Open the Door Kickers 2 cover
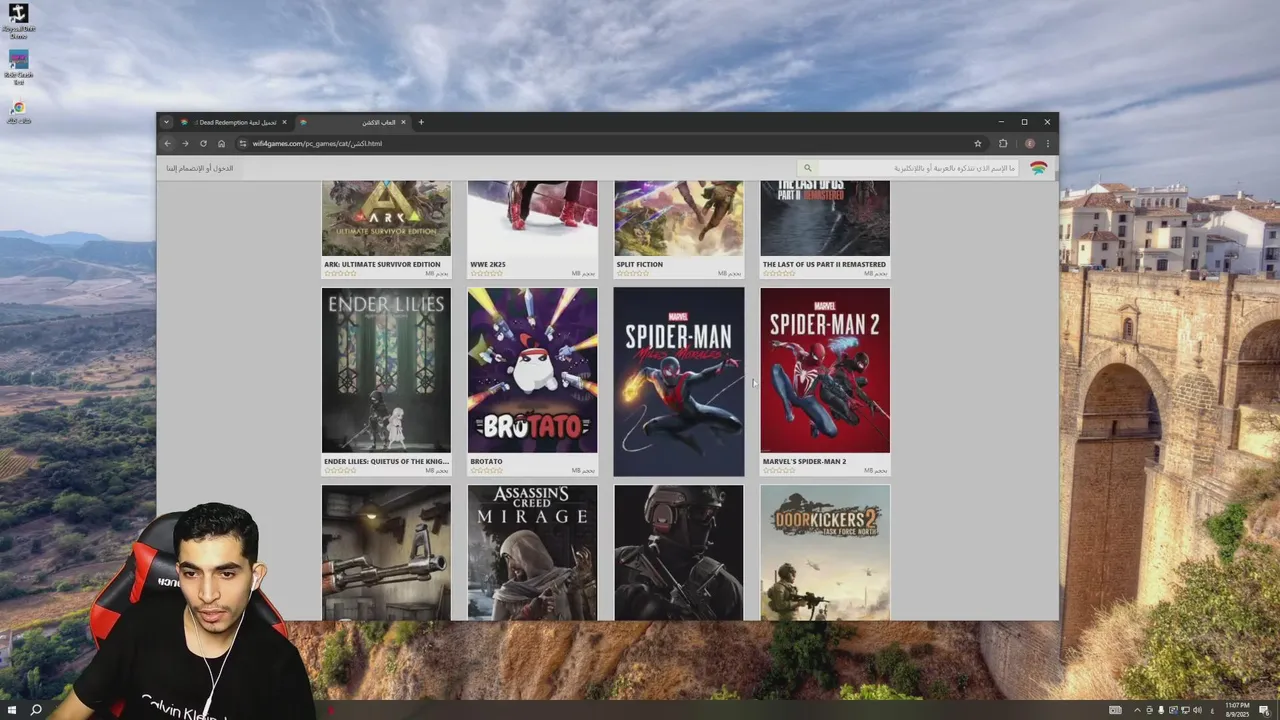Viewport: 1280px width, 720px height. [825, 552]
